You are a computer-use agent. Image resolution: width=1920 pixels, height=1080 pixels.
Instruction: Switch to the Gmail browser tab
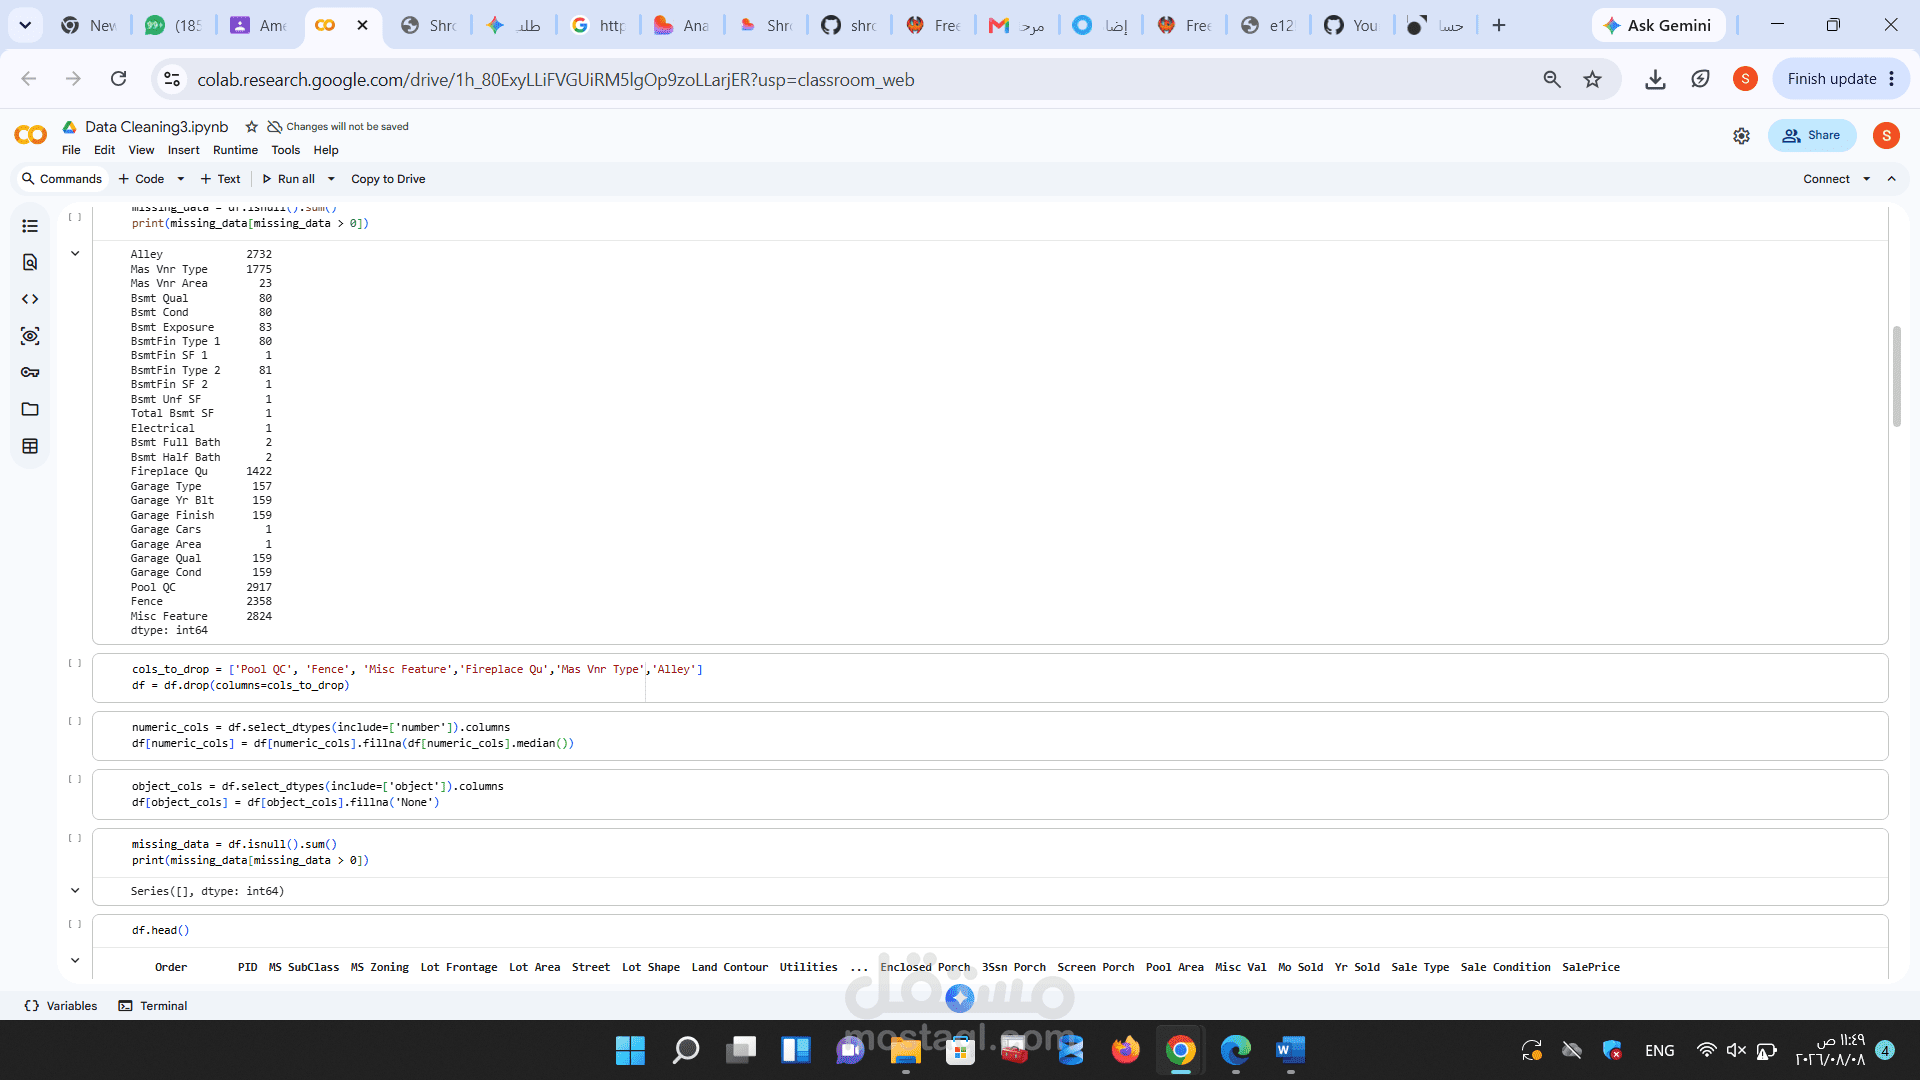[1016, 25]
